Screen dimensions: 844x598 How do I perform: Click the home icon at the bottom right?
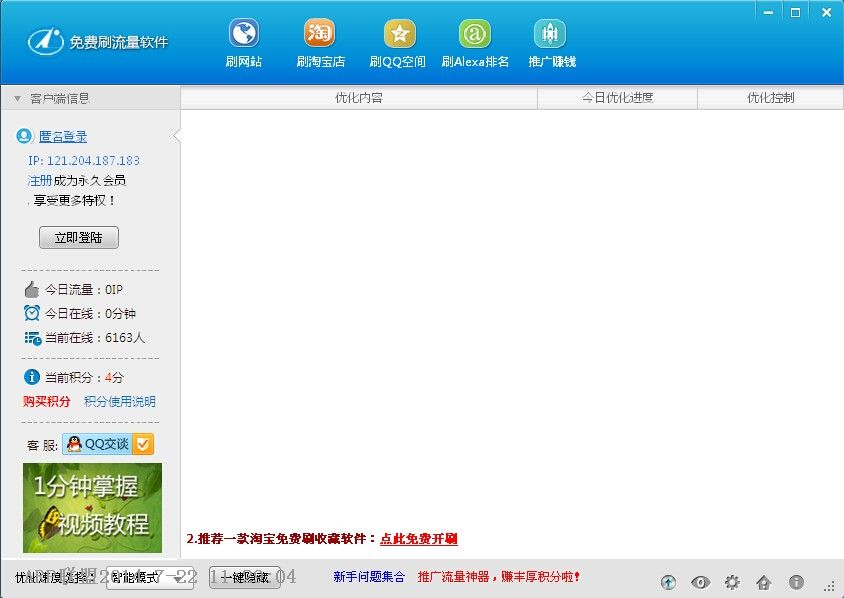(x=764, y=581)
